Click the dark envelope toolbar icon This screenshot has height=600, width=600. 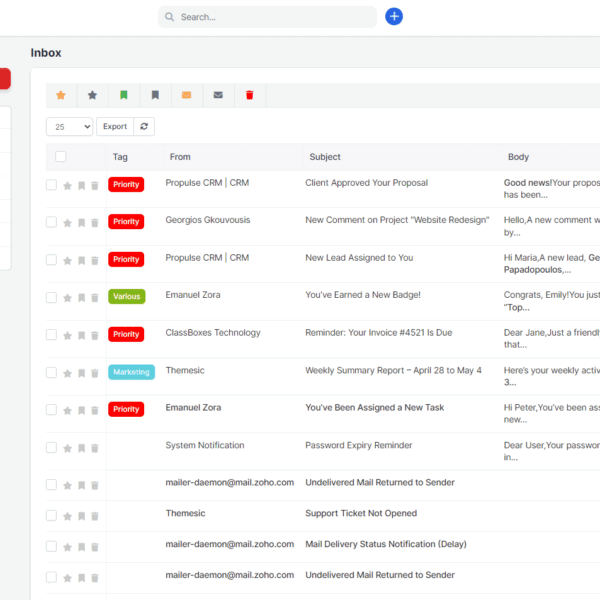[218, 95]
